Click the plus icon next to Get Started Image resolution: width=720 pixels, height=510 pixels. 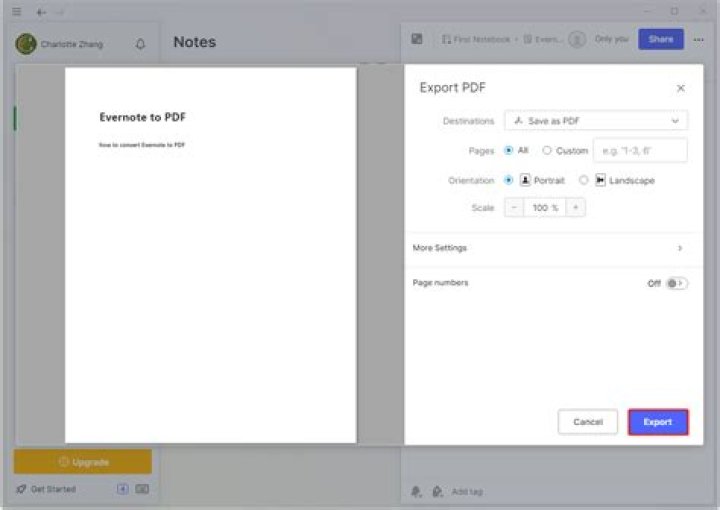point(122,489)
